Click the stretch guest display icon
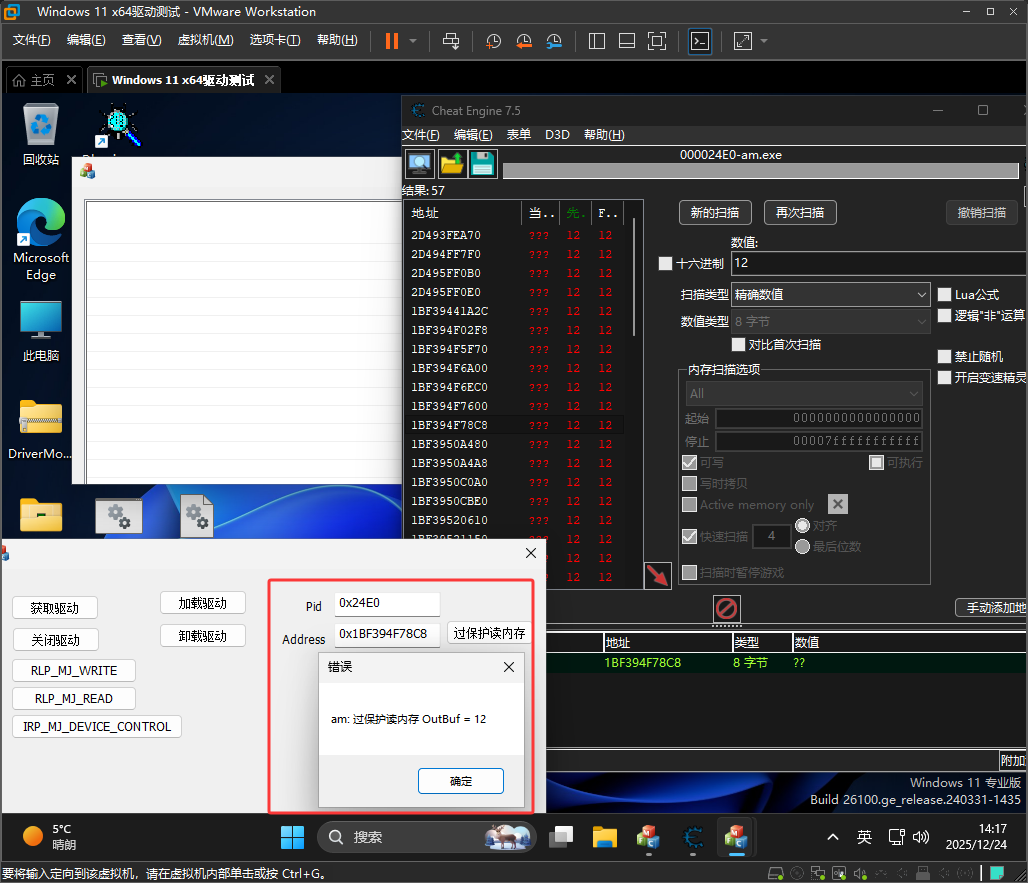Viewport: 1028px width, 883px height. 743,41
